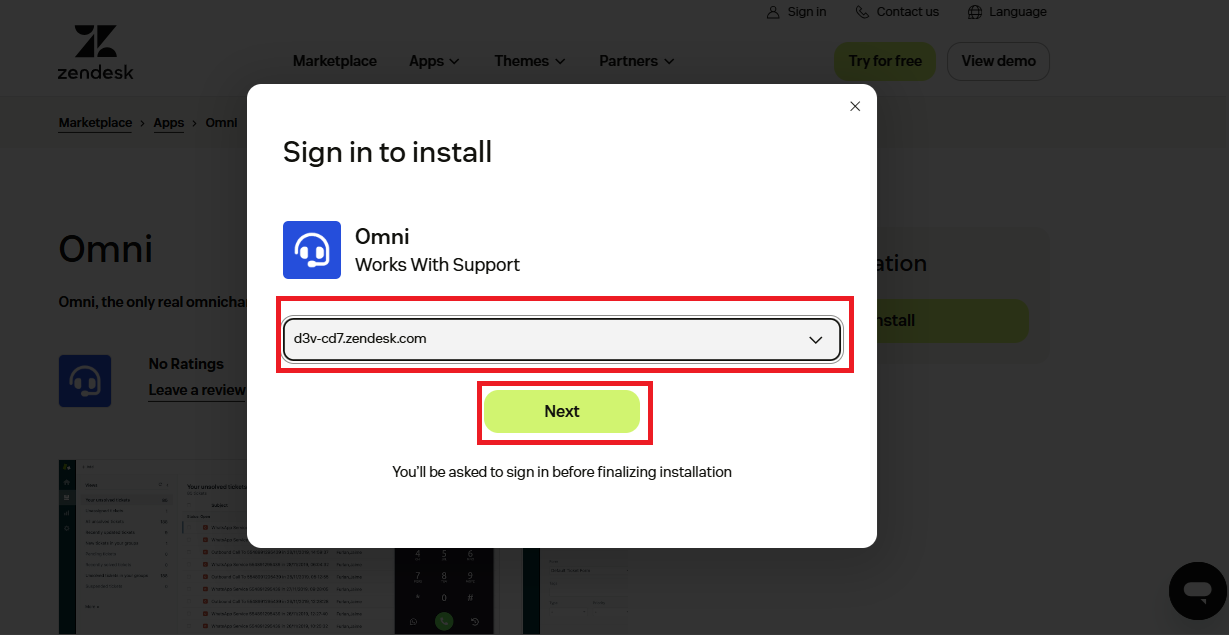
Task: Click the 'Works With Support' text
Action: click(438, 265)
